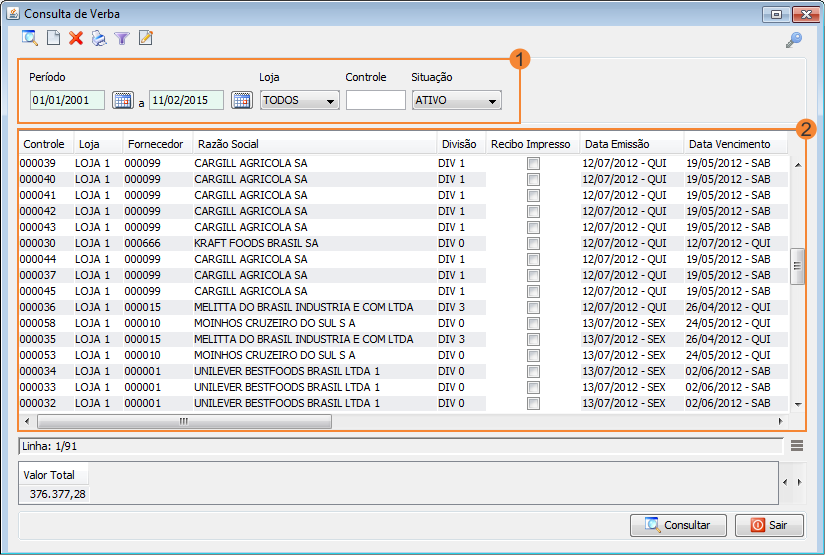The image size is (825, 555).
Task: Click the table scroll up arrow
Action: pos(798,165)
